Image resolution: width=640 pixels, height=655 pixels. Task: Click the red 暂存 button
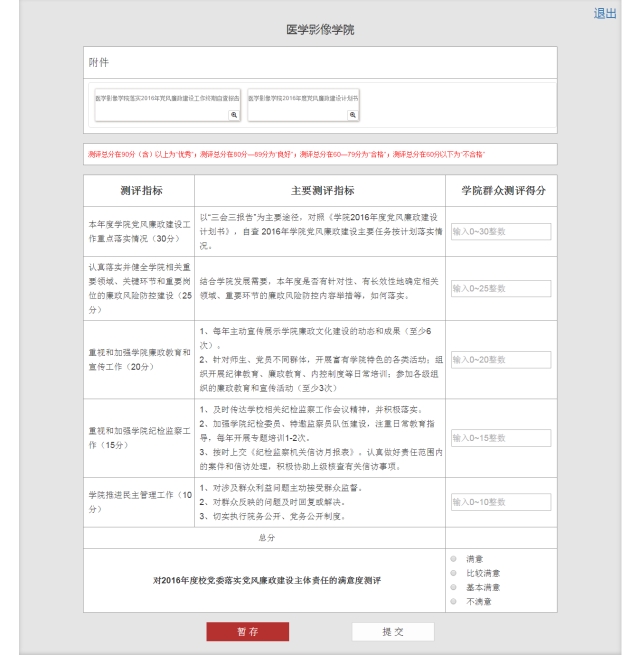[x=247, y=632]
